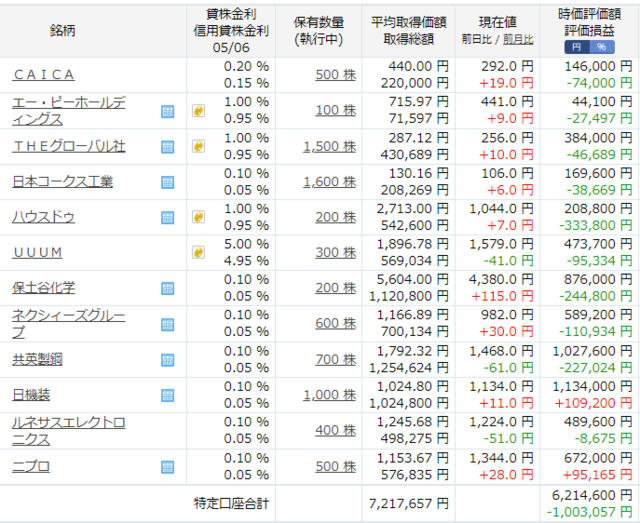Select ルネサスエレクトロニクス loss -8,675 円

[x=603, y=439]
